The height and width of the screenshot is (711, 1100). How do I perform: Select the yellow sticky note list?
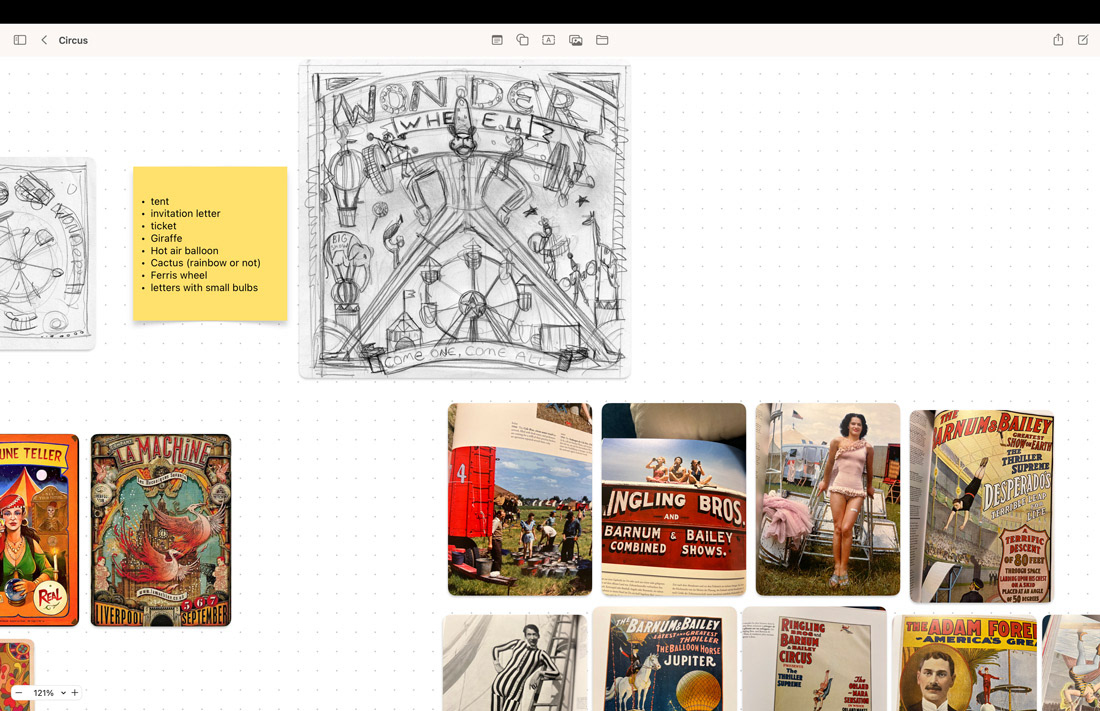210,244
